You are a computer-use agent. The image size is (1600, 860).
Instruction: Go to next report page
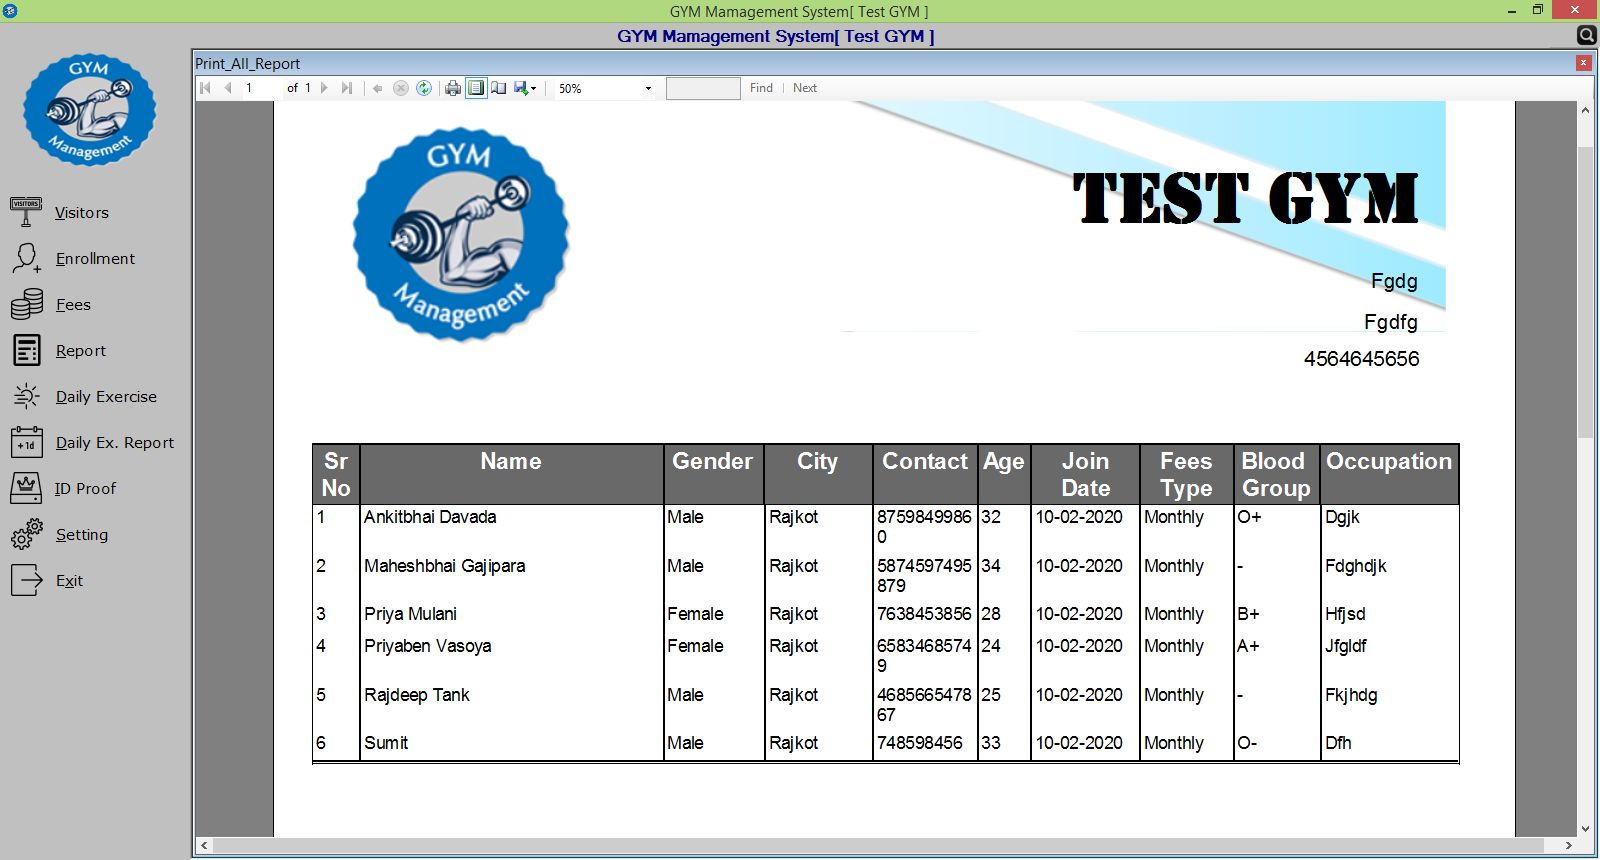pos(324,88)
